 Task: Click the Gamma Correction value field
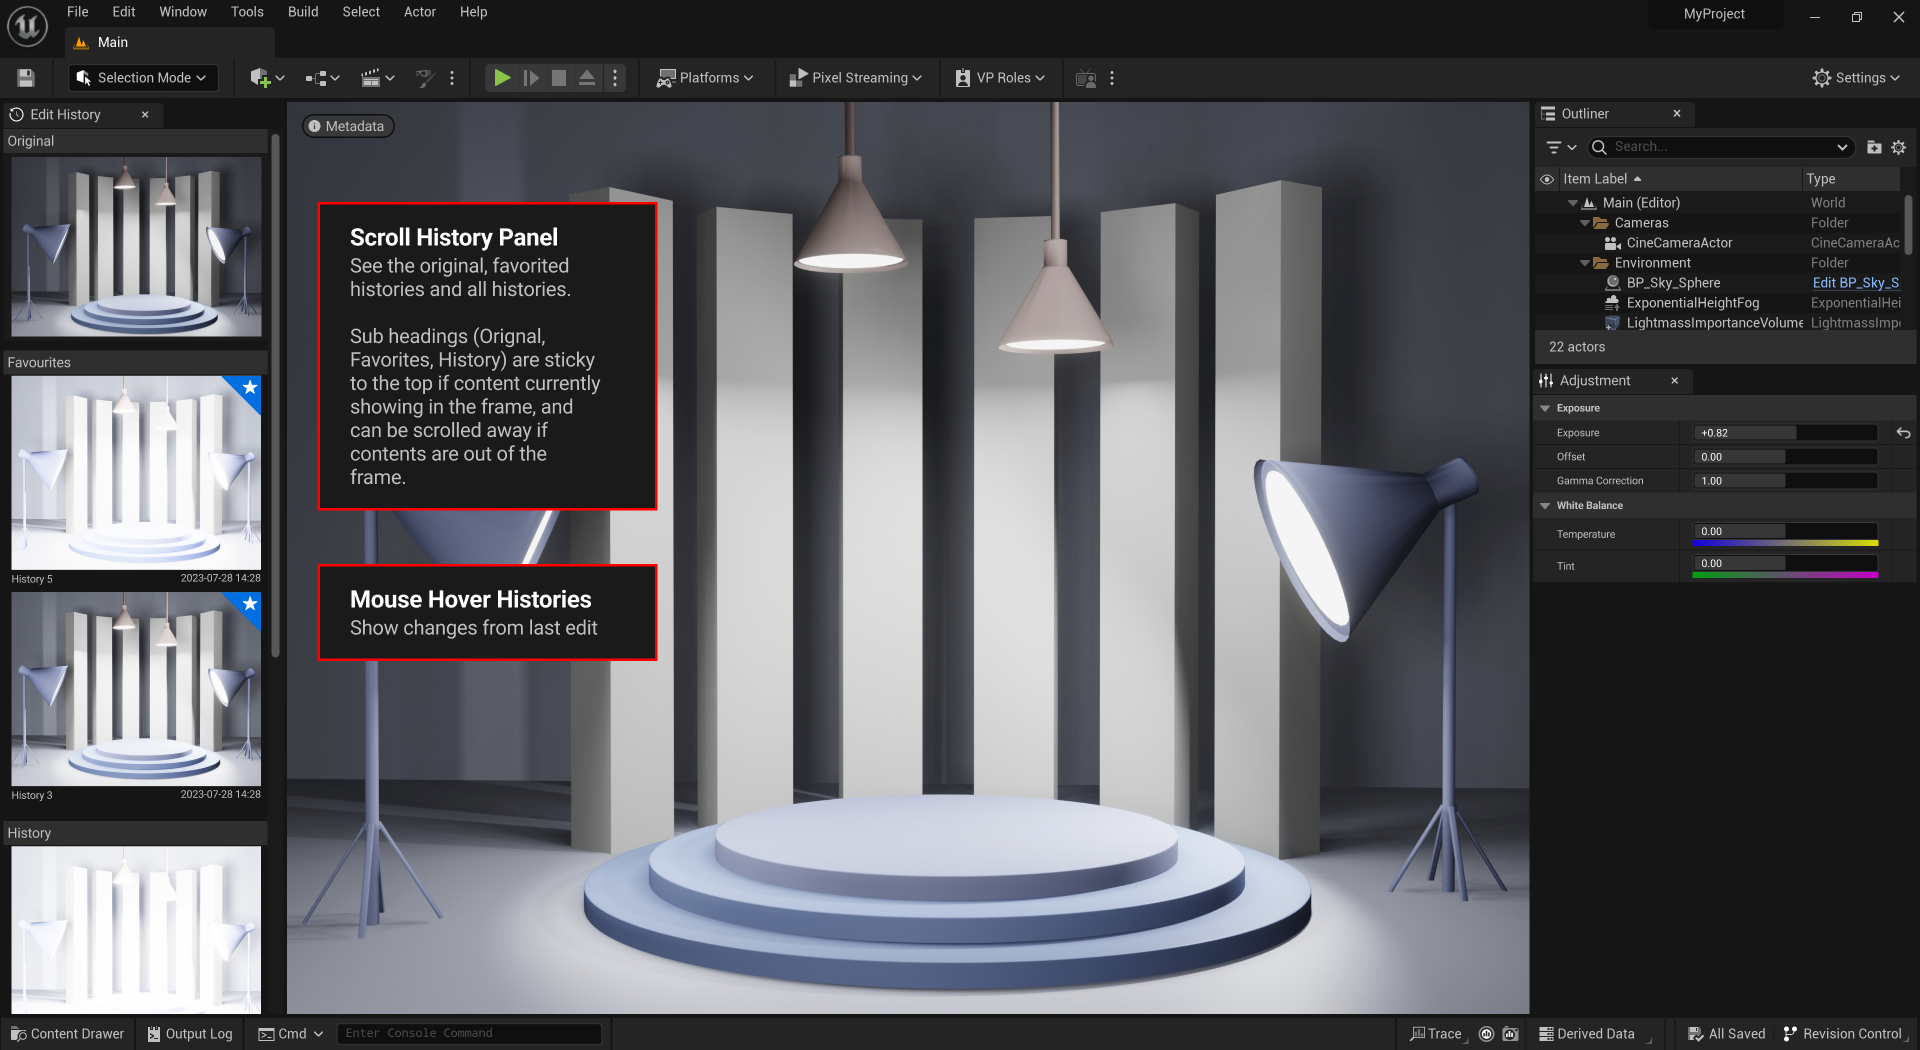[1786, 481]
